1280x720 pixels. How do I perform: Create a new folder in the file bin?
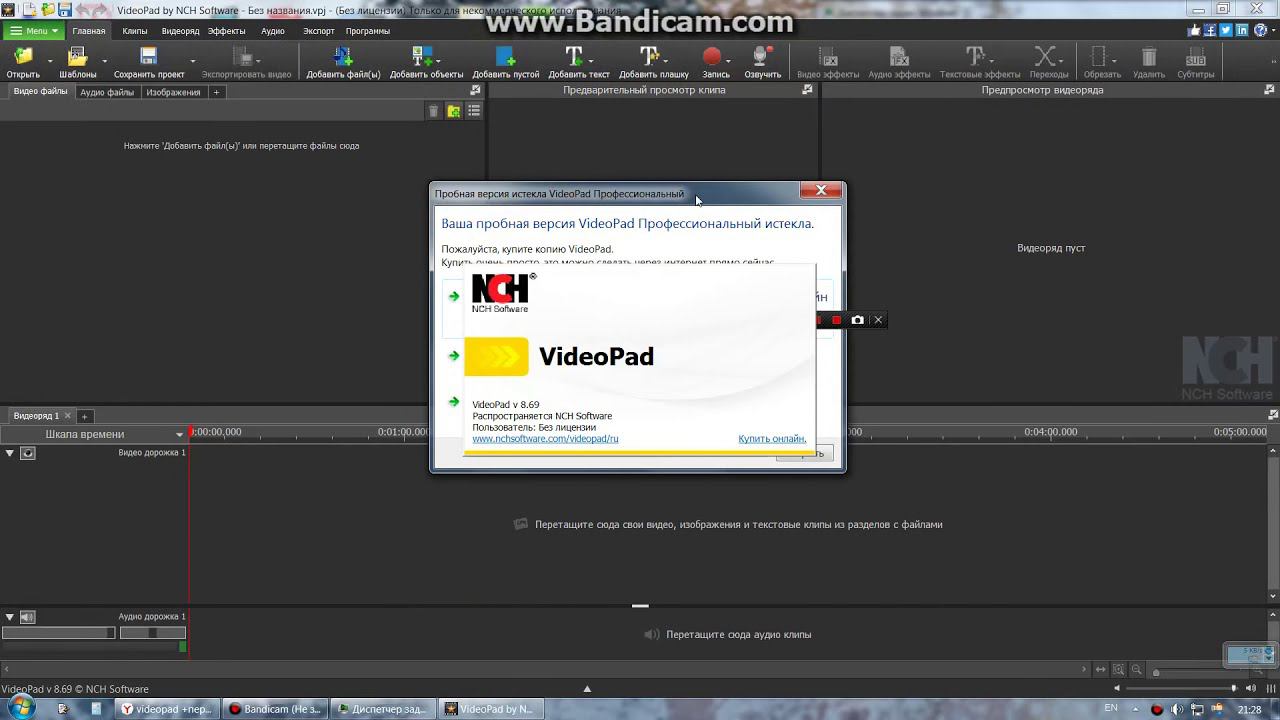(x=454, y=111)
